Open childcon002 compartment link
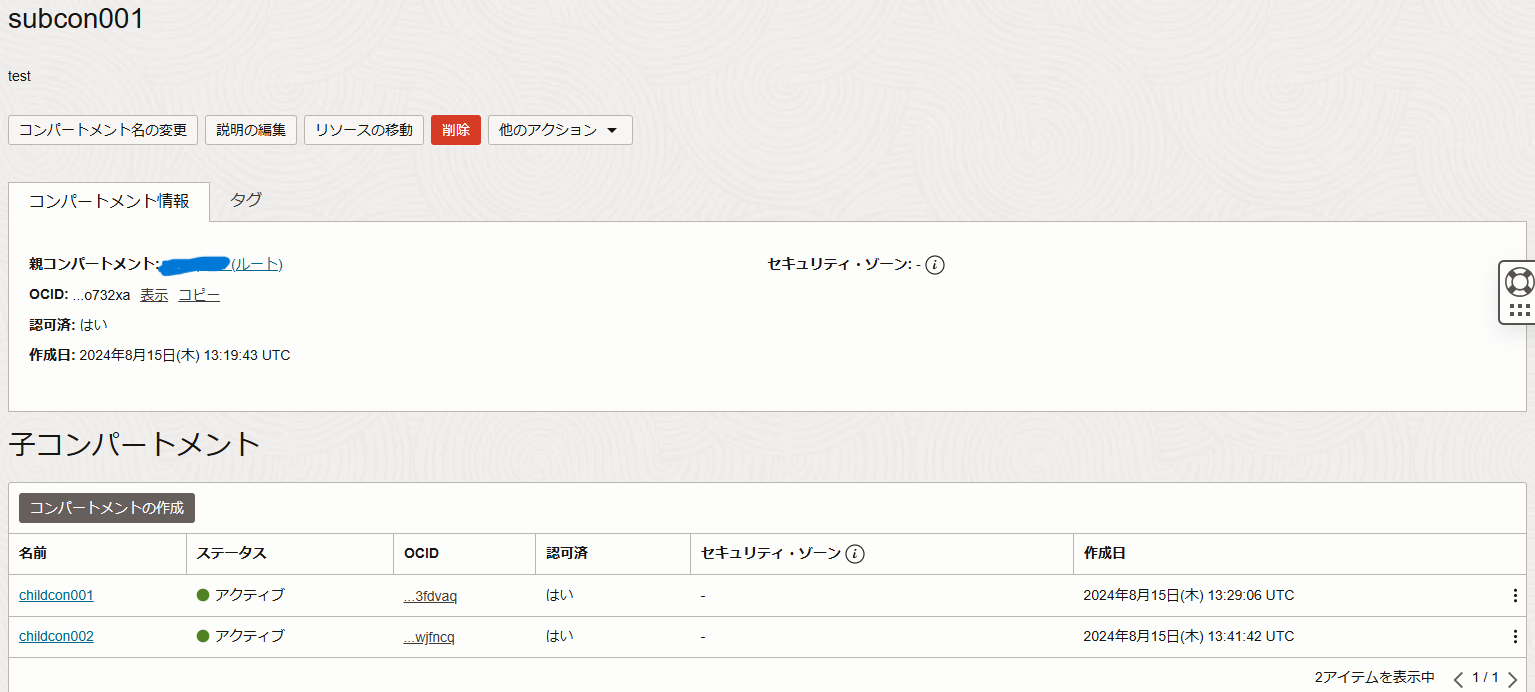Viewport: 1535px width, 692px height. (56, 636)
